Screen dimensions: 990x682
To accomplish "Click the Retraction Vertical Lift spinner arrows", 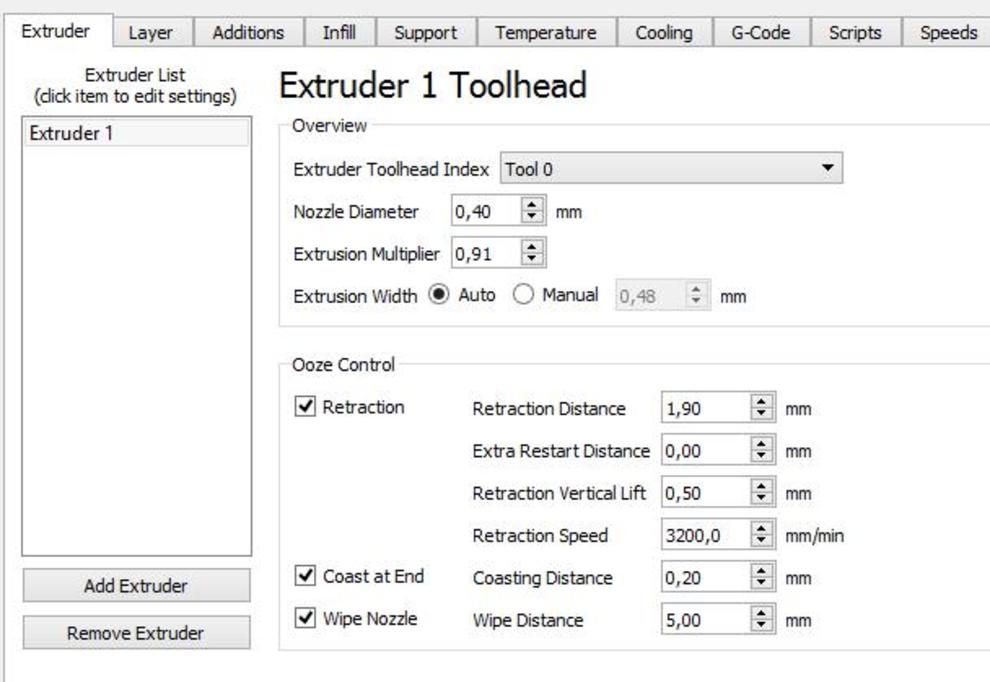I will click(762, 493).
